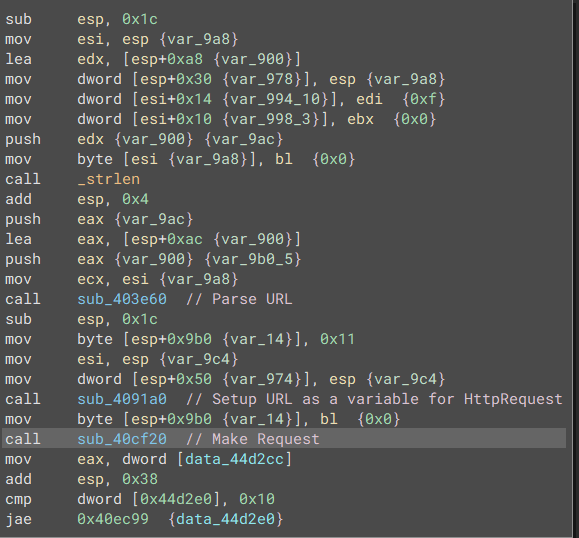Jump to address 0x40ec99 in jae line
The width and height of the screenshot is (579, 538).
point(113,519)
